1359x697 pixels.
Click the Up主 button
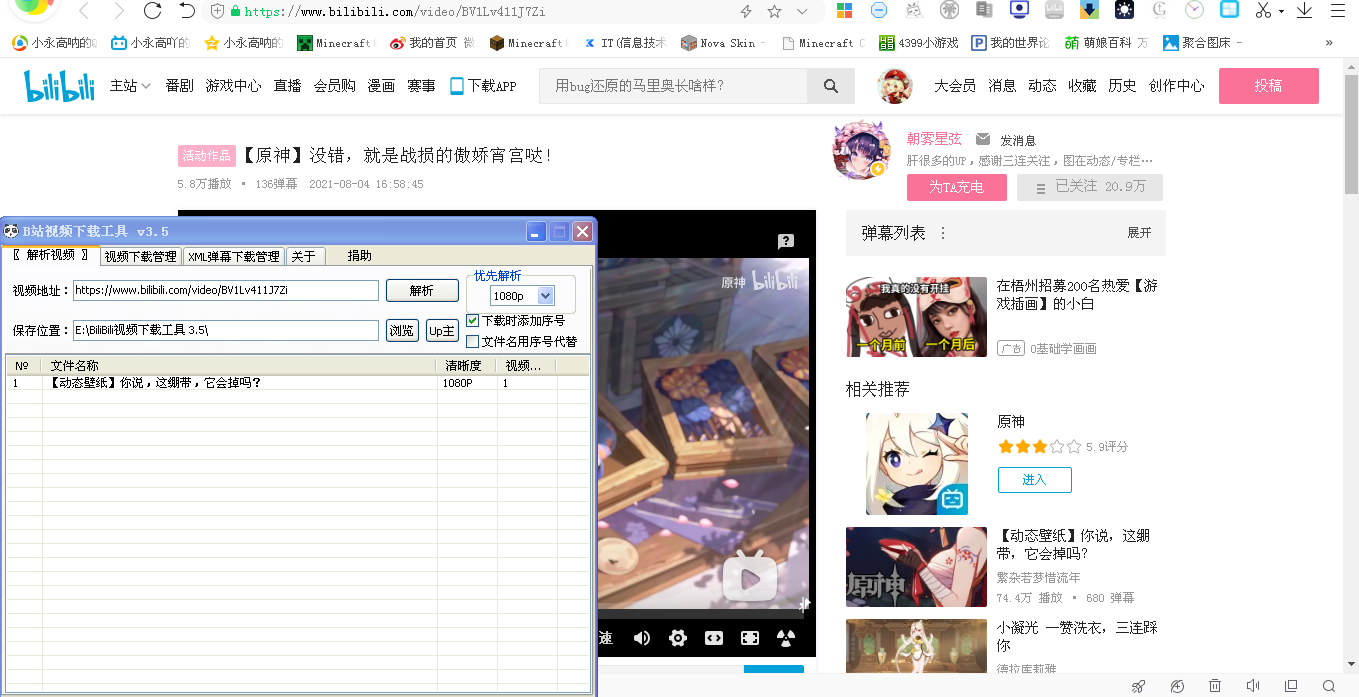click(x=441, y=331)
